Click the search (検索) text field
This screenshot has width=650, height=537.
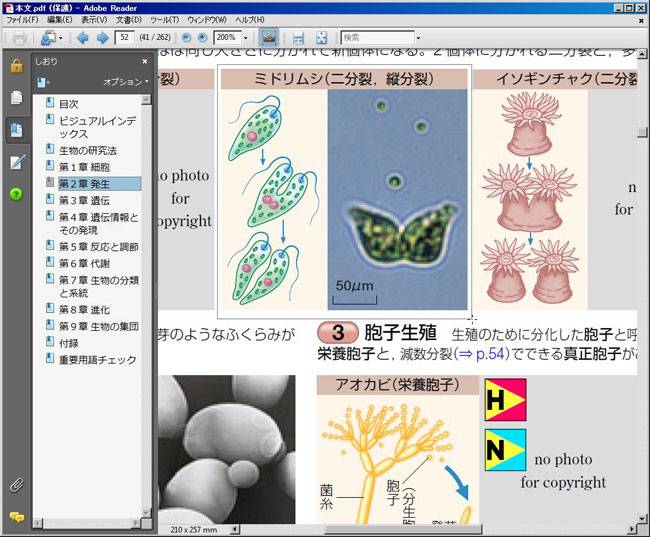(x=377, y=37)
